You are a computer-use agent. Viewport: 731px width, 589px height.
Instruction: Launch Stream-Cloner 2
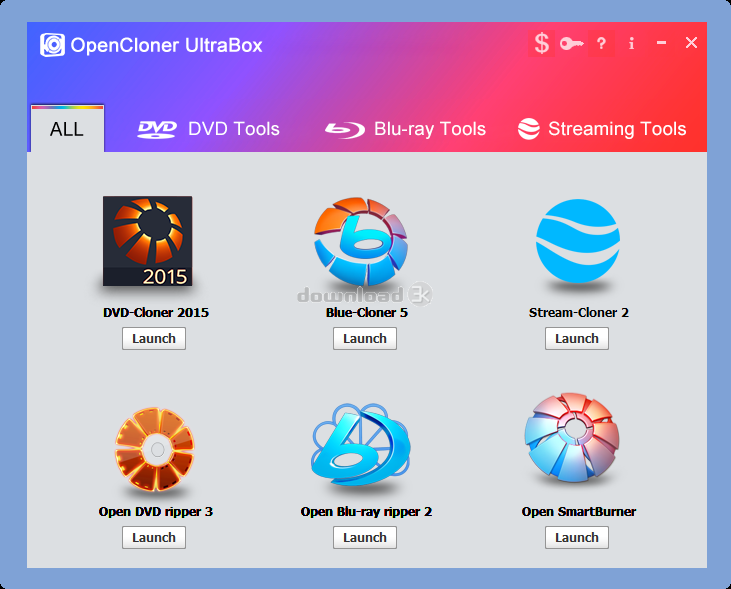(x=577, y=339)
